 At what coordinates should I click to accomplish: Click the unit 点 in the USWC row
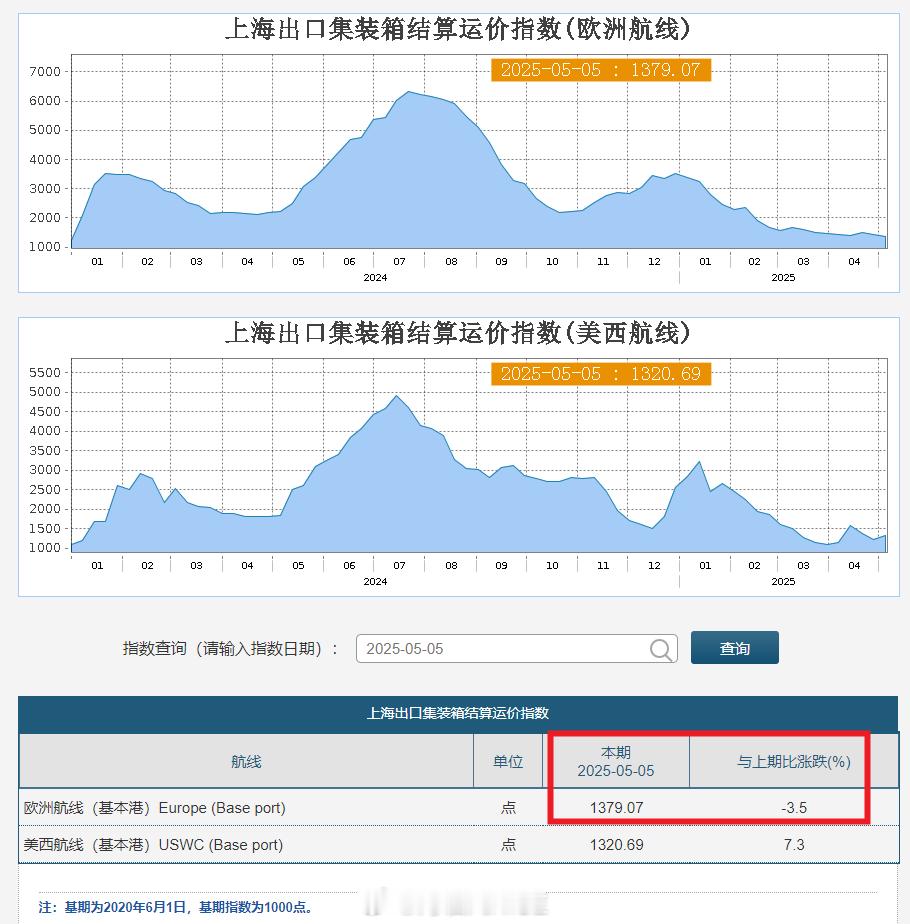[508, 845]
